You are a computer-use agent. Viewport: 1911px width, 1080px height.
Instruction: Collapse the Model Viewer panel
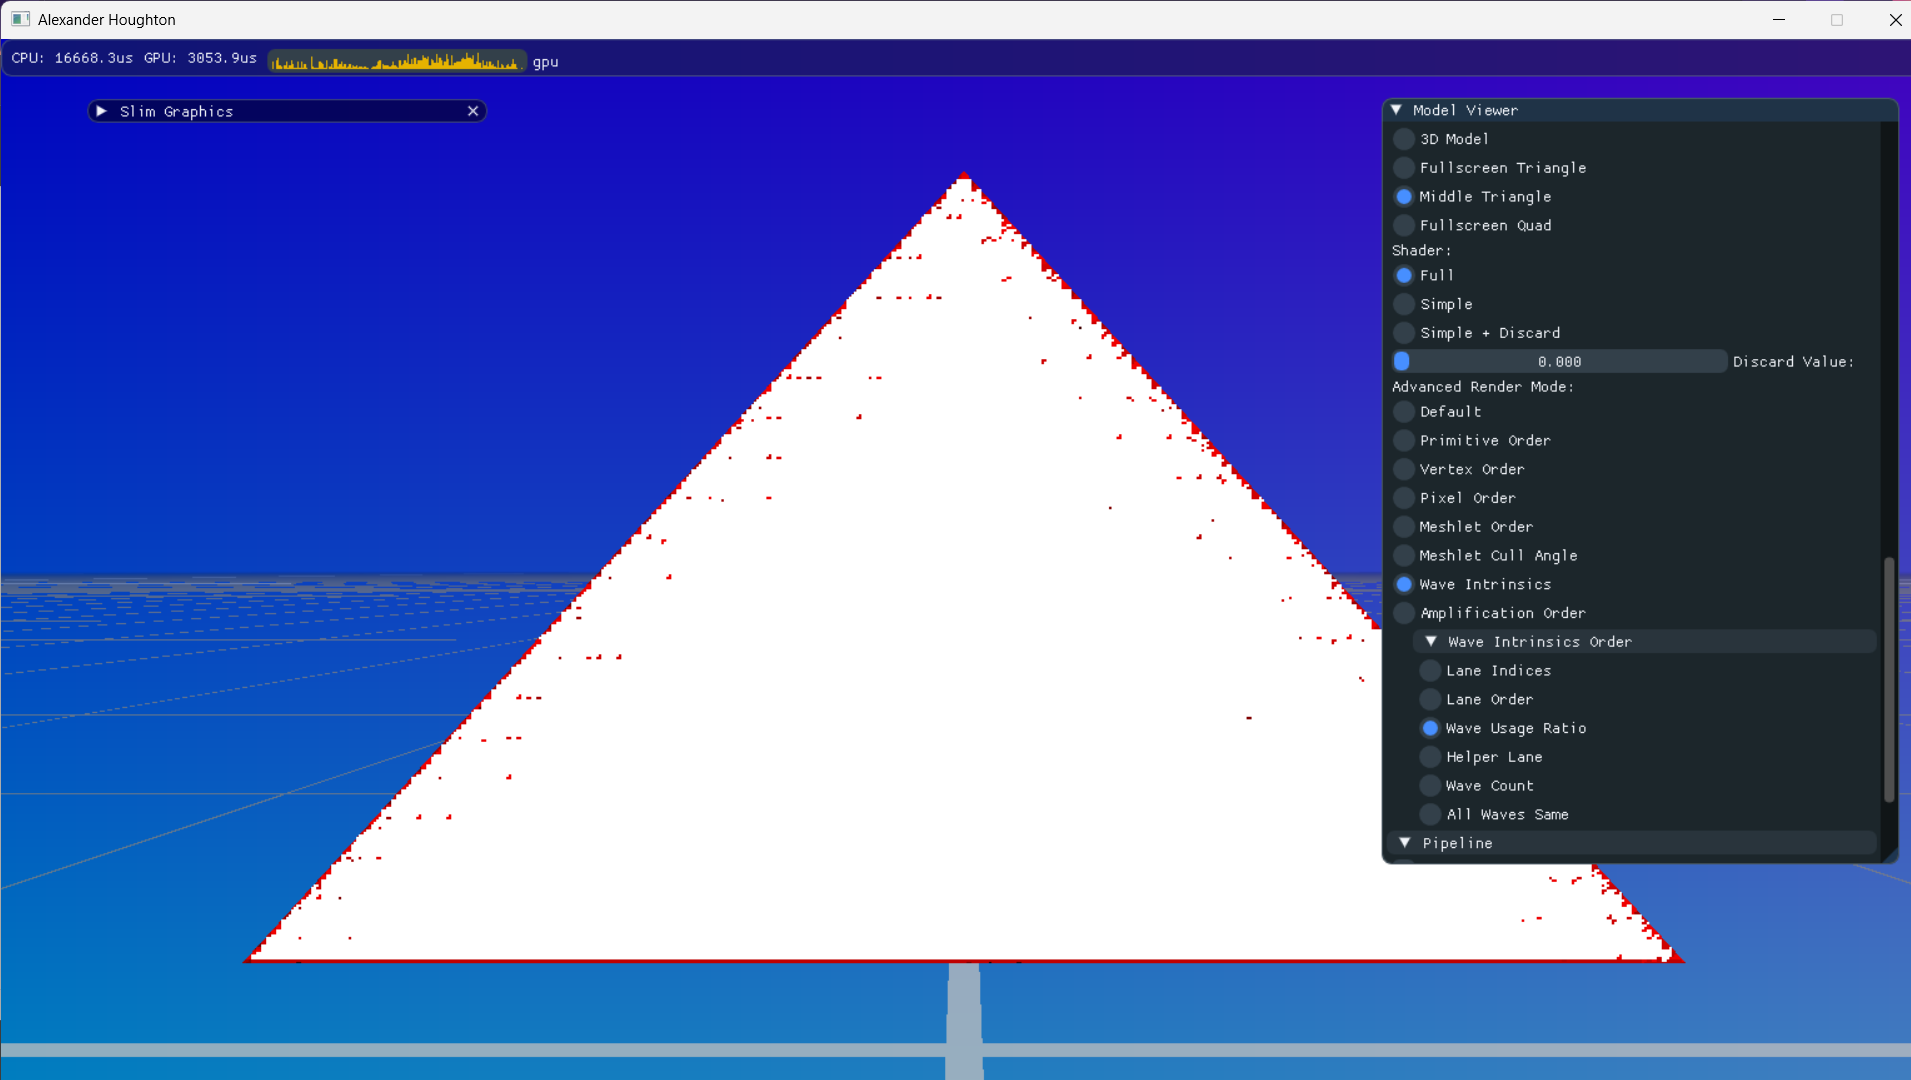coord(1397,110)
